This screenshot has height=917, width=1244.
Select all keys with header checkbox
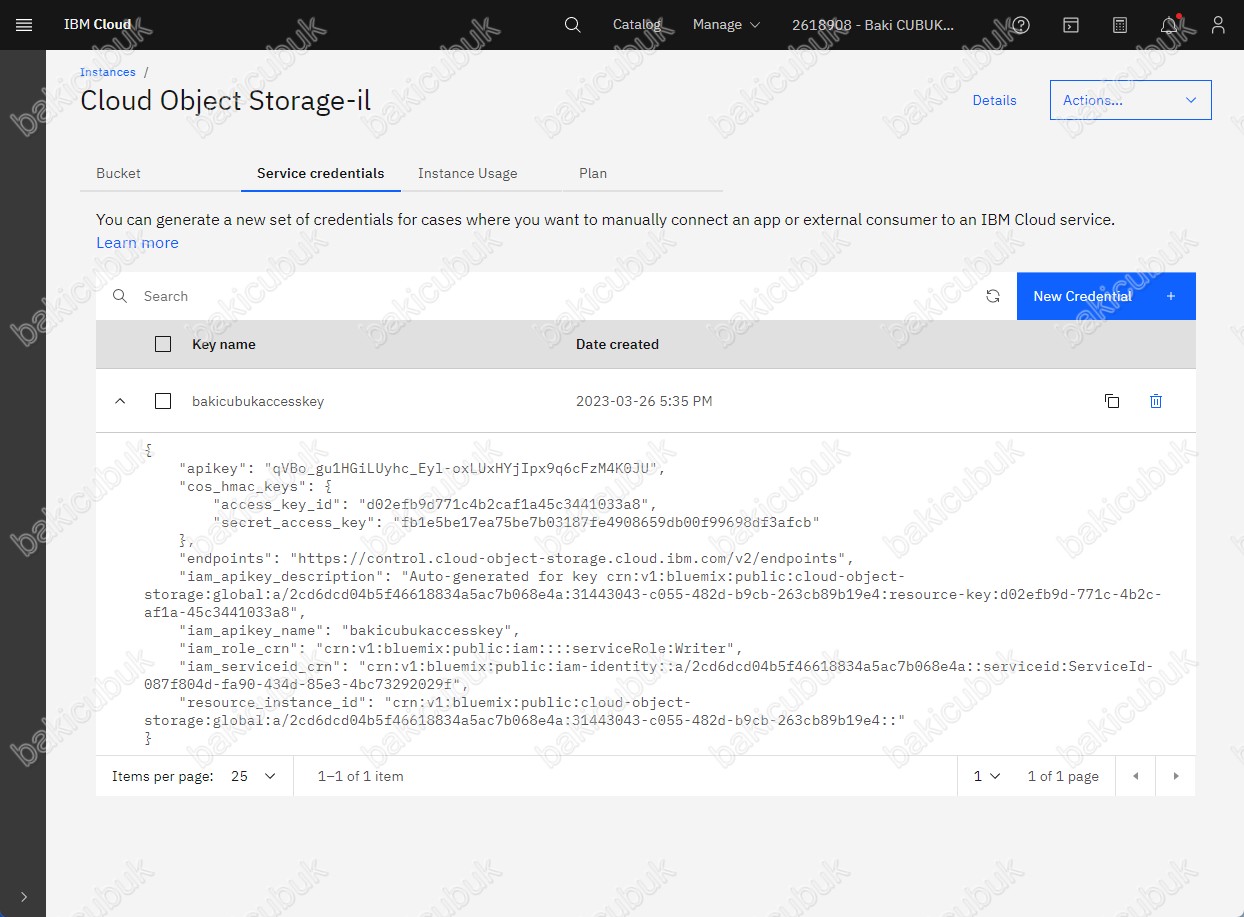tap(163, 344)
